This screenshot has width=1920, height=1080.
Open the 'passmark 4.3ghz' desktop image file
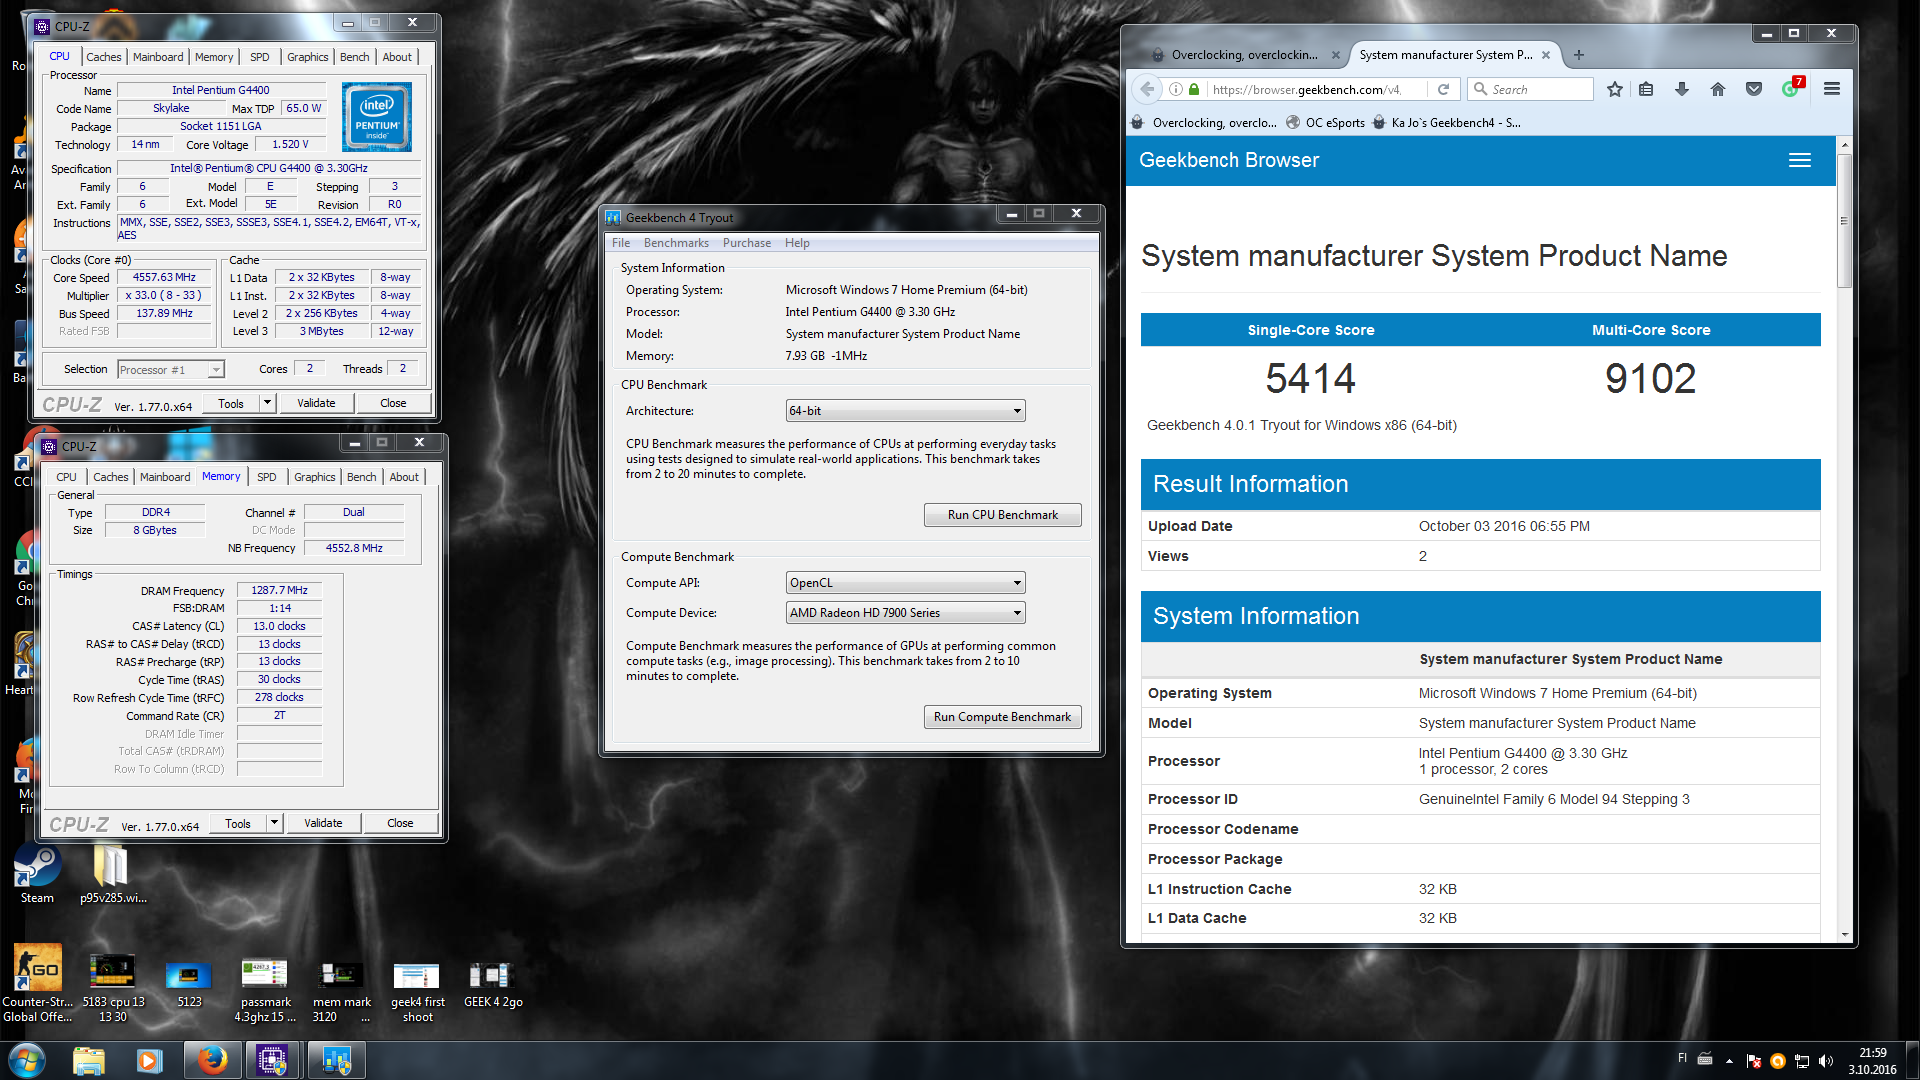point(265,990)
